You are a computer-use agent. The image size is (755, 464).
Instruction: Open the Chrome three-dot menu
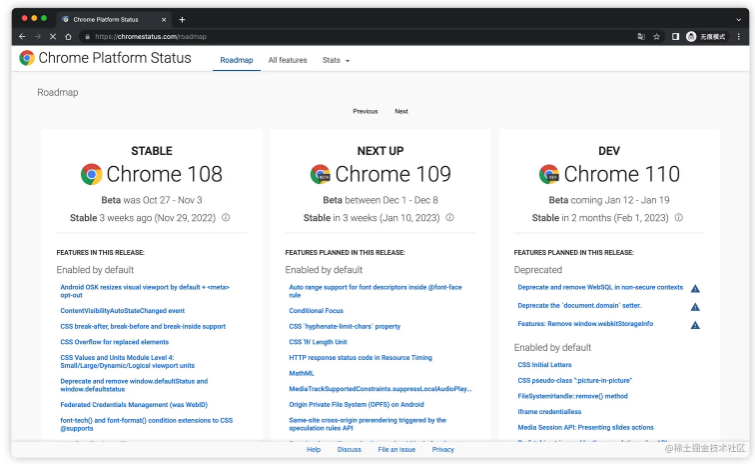click(739, 37)
